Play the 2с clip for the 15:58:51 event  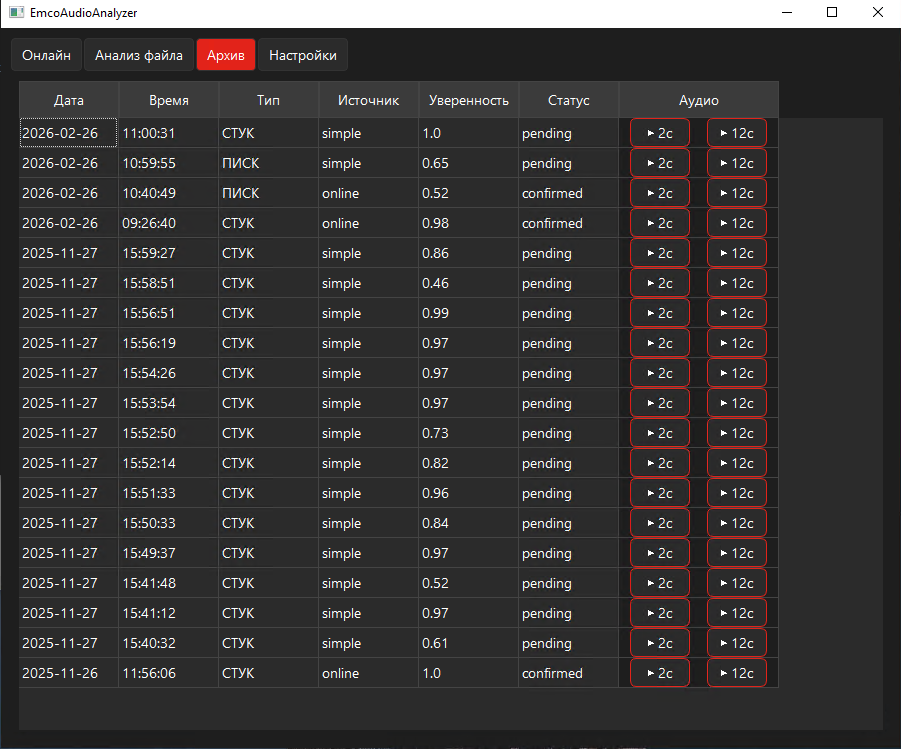point(660,283)
